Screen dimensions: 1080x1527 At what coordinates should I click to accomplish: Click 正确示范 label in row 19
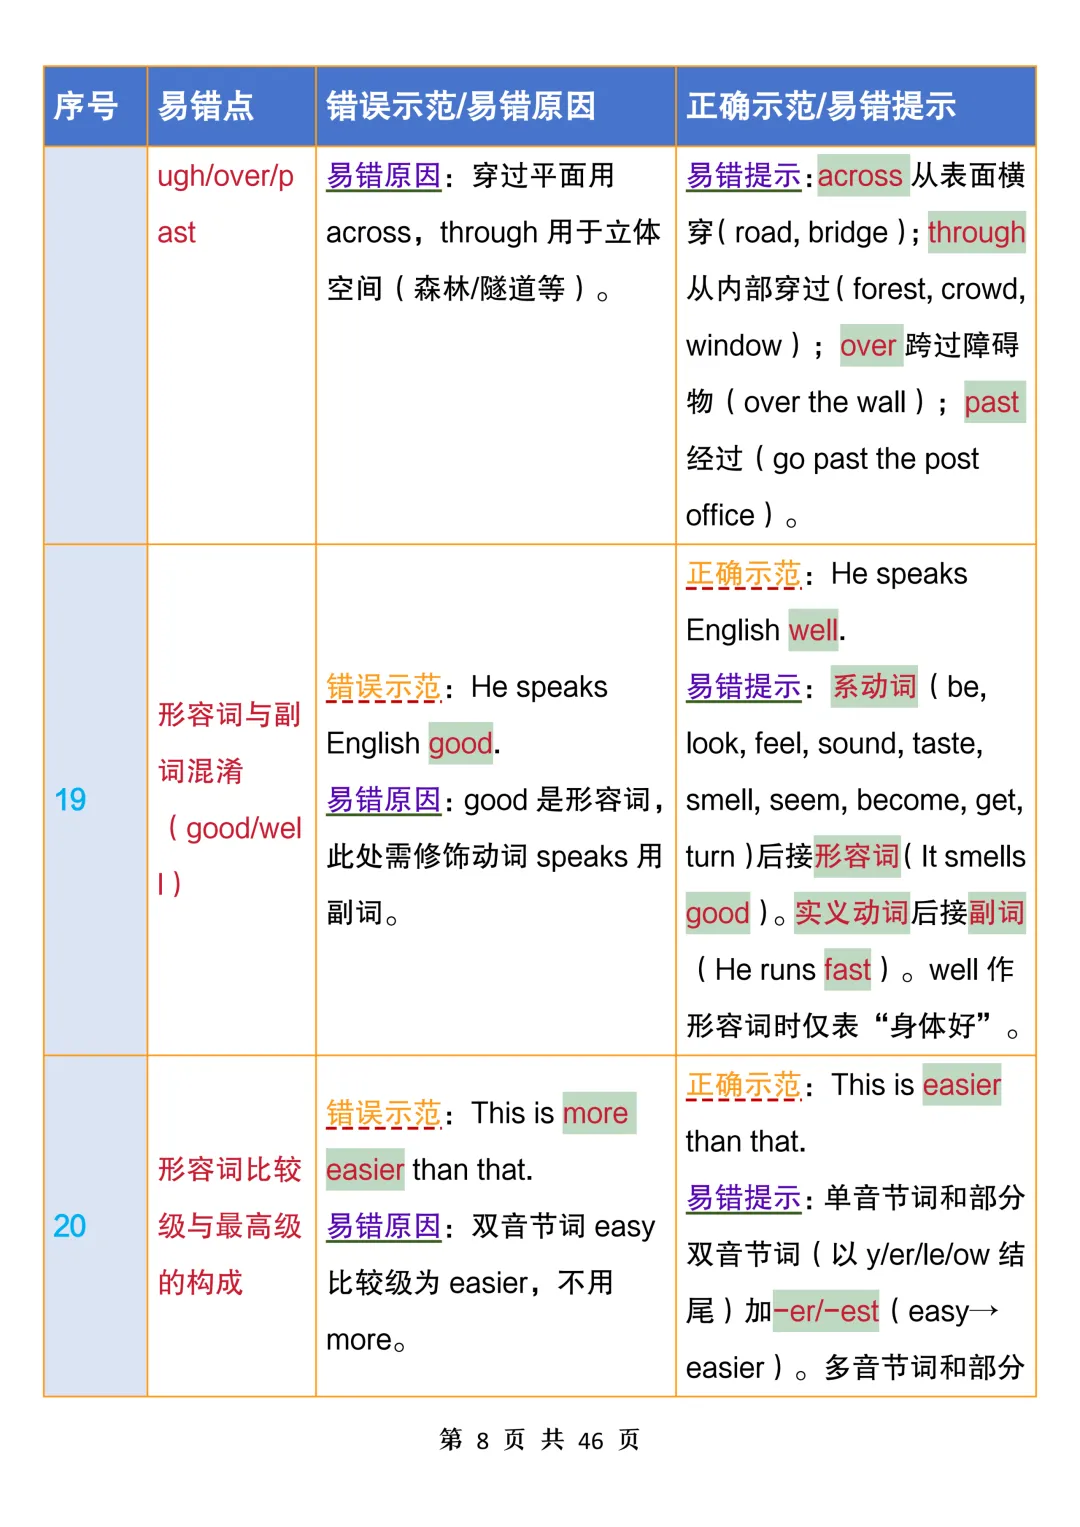click(744, 574)
